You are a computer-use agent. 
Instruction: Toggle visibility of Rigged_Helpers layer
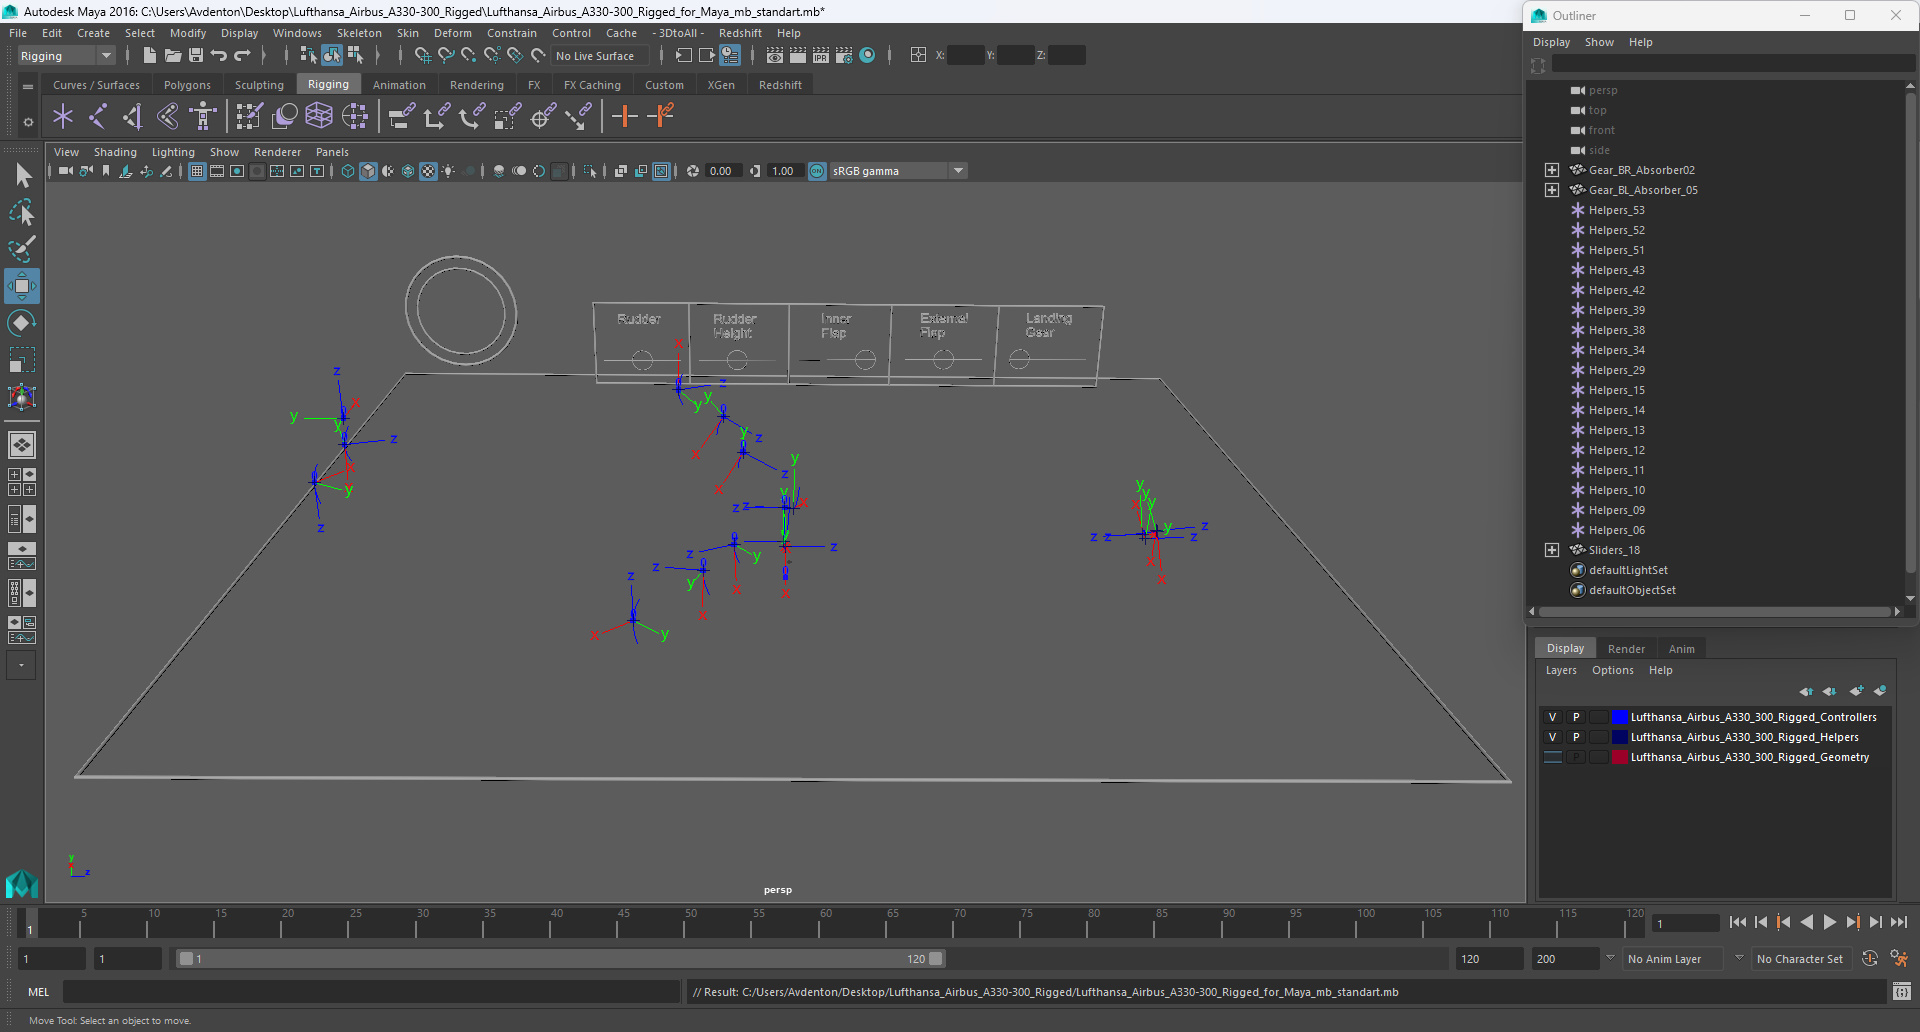[1552, 737]
